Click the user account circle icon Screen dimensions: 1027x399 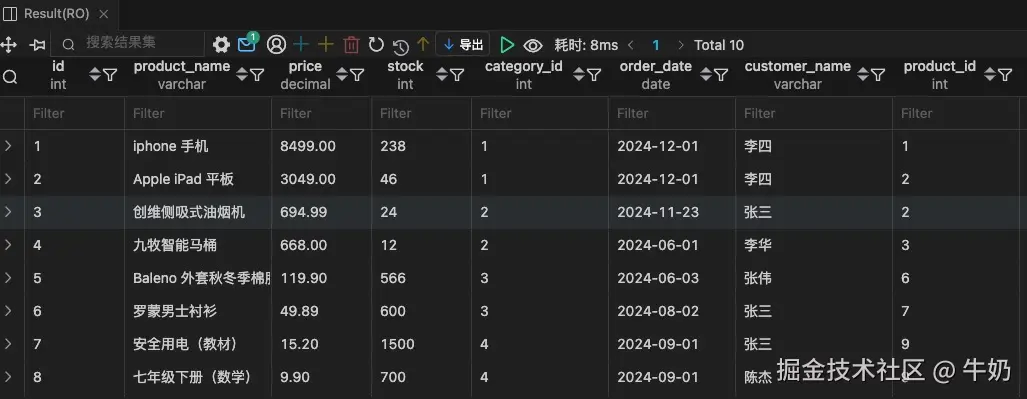click(276, 45)
